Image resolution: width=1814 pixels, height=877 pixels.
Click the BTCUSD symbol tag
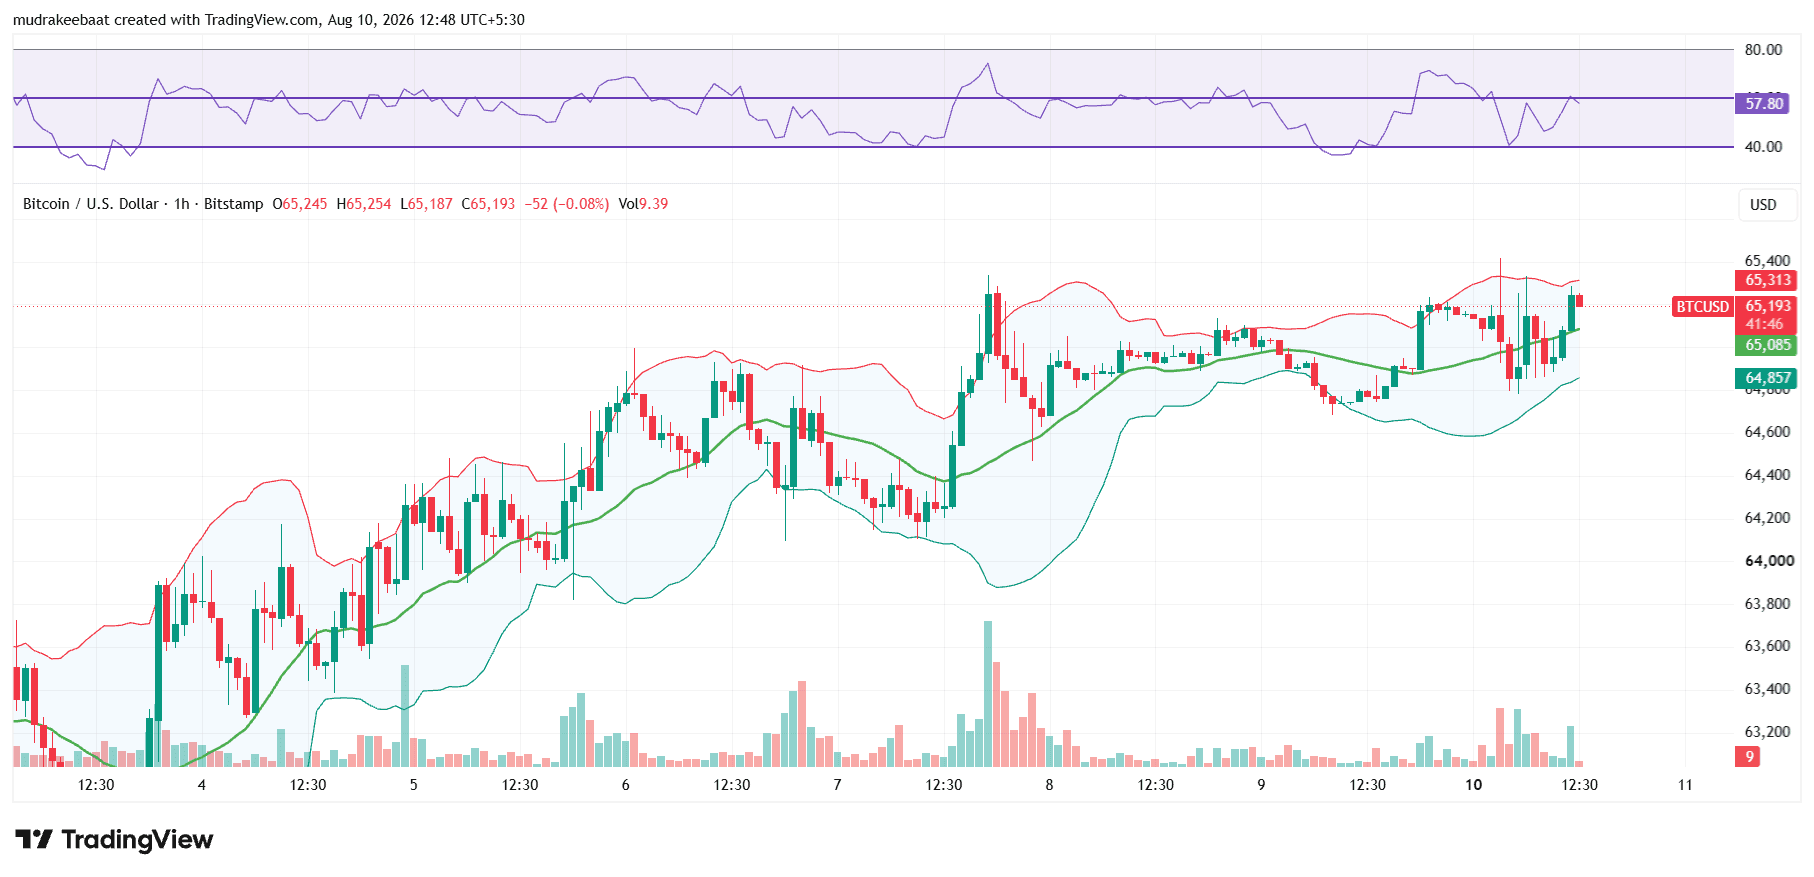click(1702, 307)
